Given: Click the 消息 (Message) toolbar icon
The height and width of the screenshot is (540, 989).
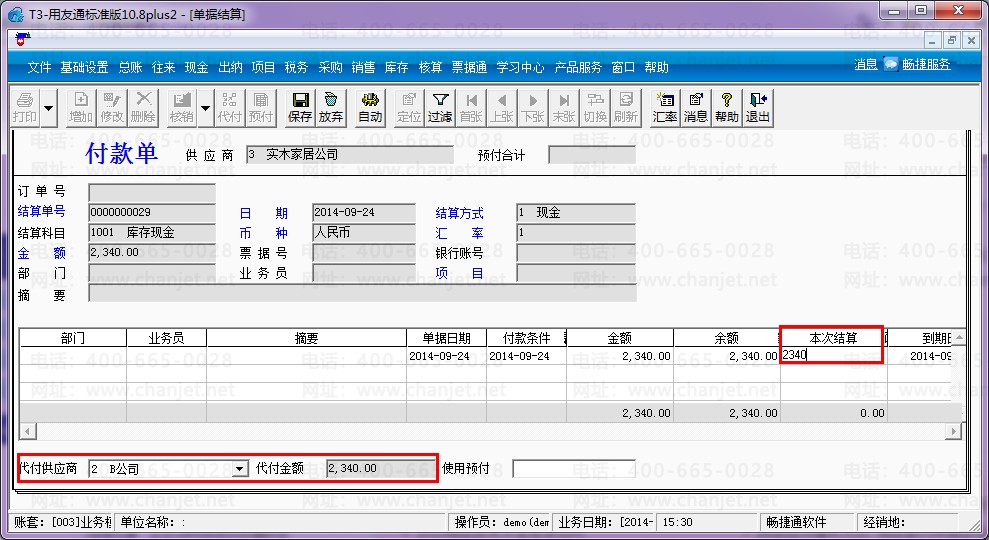Looking at the screenshot, I should 695,107.
